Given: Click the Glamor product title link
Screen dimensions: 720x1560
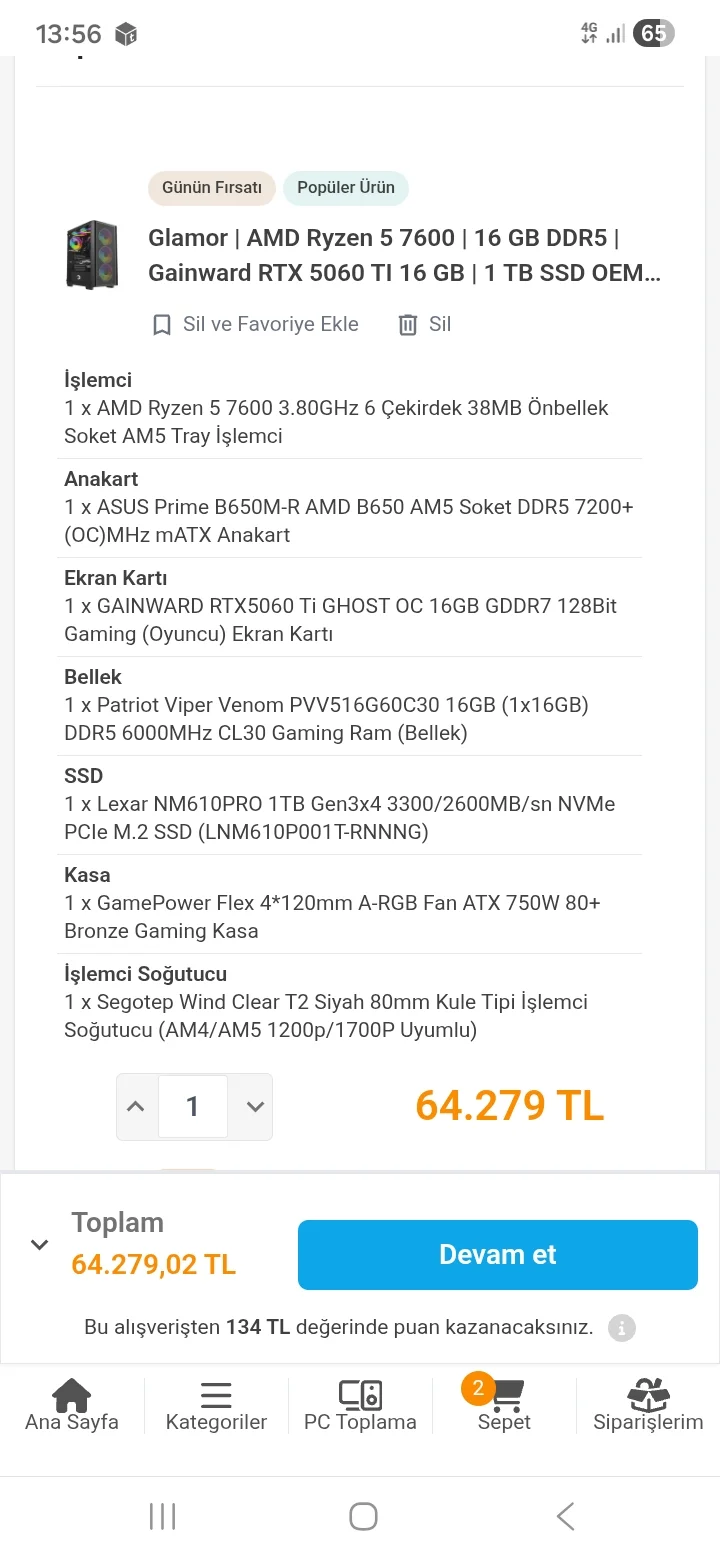Looking at the screenshot, I should pos(404,255).
